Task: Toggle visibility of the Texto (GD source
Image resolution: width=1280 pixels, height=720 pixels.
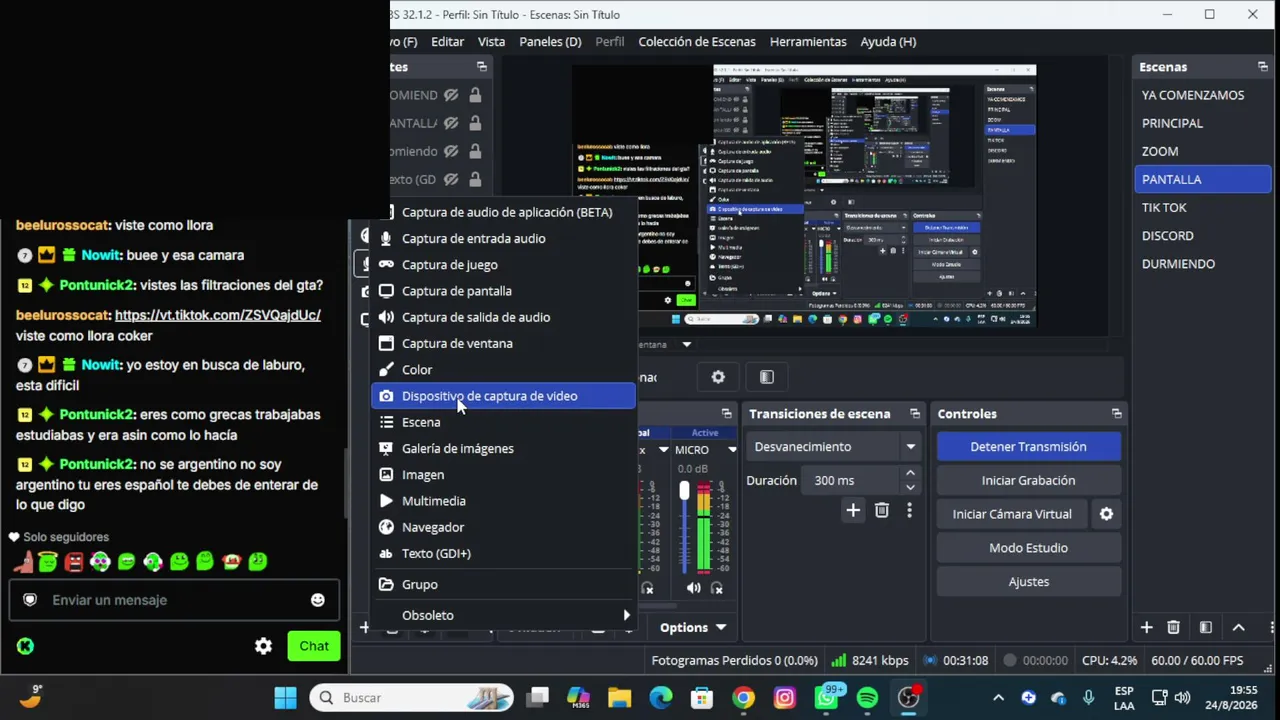Action: click(x=452, y=179)
